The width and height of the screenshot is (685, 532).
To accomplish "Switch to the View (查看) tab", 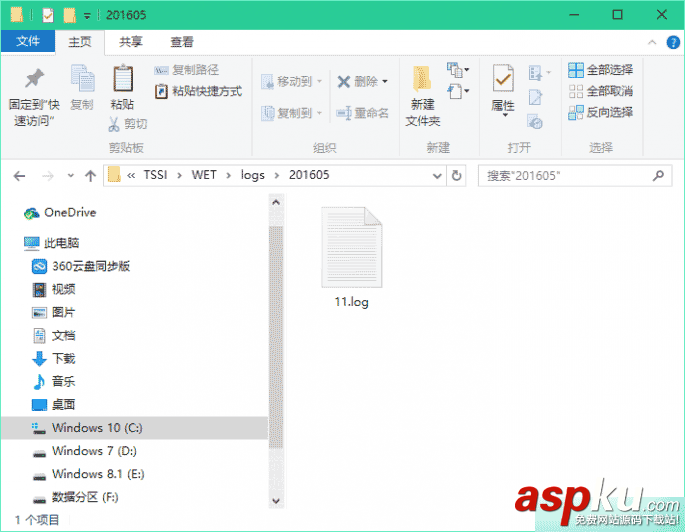I will pyautogui.click(x=182, y=42).
